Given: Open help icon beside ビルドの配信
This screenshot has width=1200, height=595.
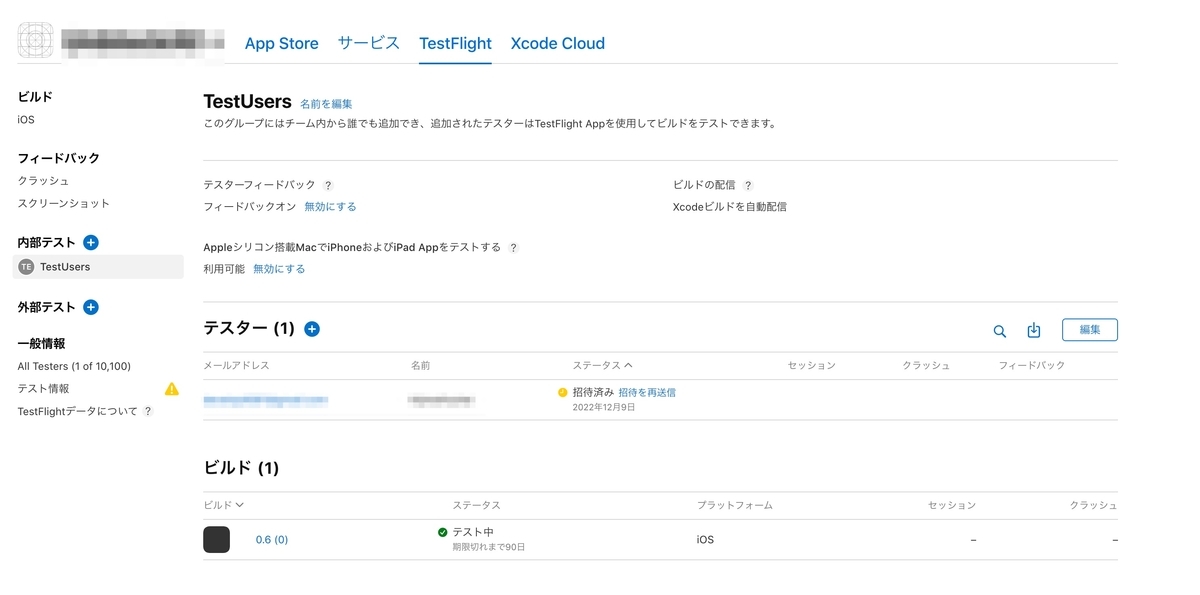Looking at the screenshot, I should (x=748, y=185).
